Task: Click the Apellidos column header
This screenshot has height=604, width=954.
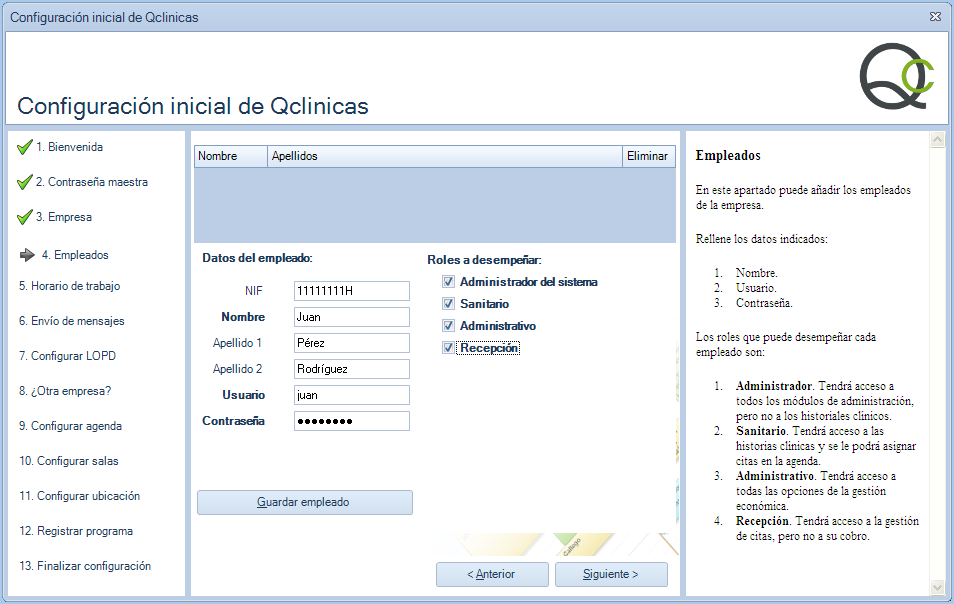Action: point(444,157)
